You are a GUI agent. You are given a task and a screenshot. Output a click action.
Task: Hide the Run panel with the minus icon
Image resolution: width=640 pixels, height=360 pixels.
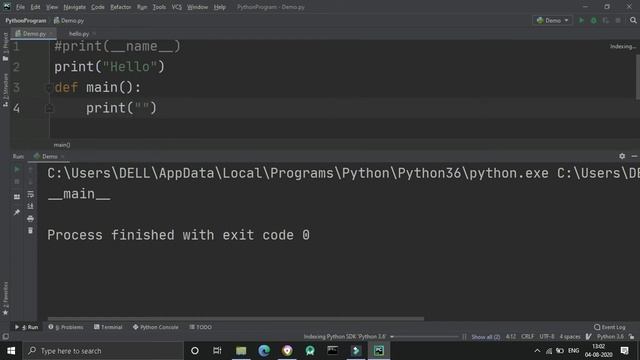pyautogui.click(x=634, y=156)
